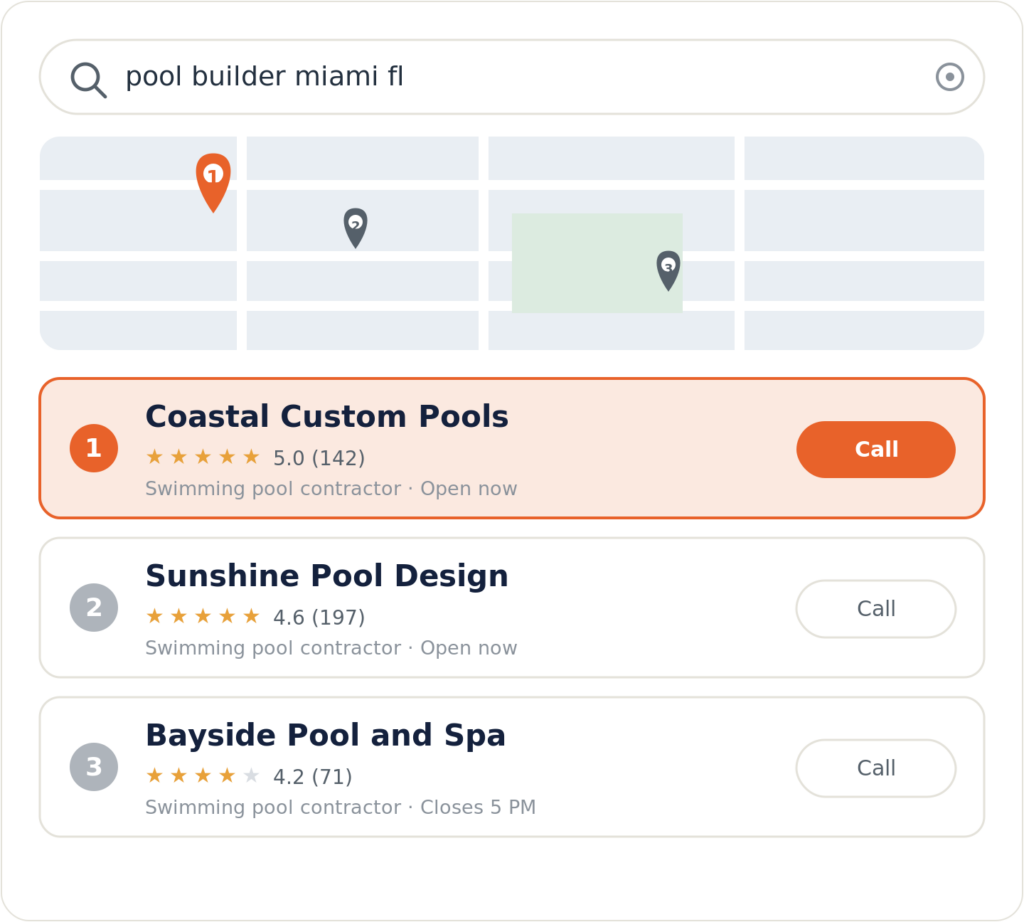Open the Bayside Pool and Spa listing title
1024x922 pixels.
(x=325, y=735)
